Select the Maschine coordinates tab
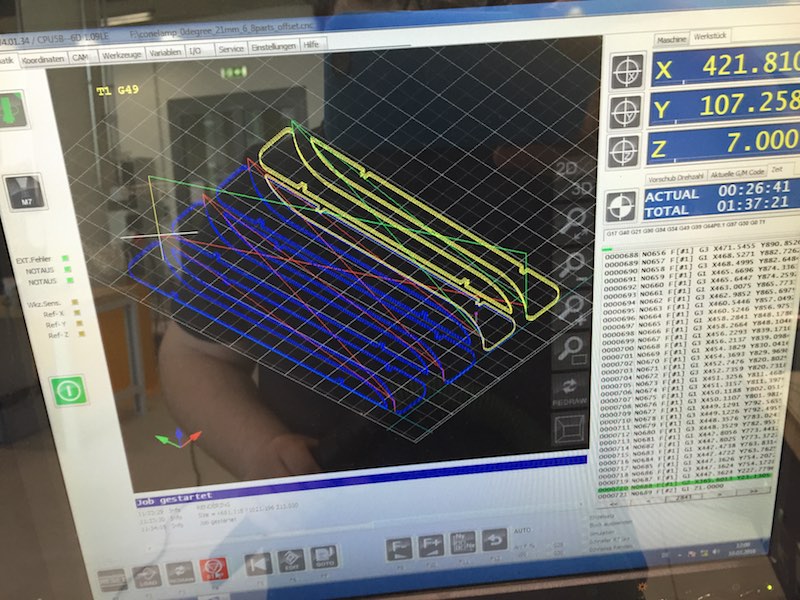Screen dimensions: 800x600 pyautogui.click(x=671, y=39)
